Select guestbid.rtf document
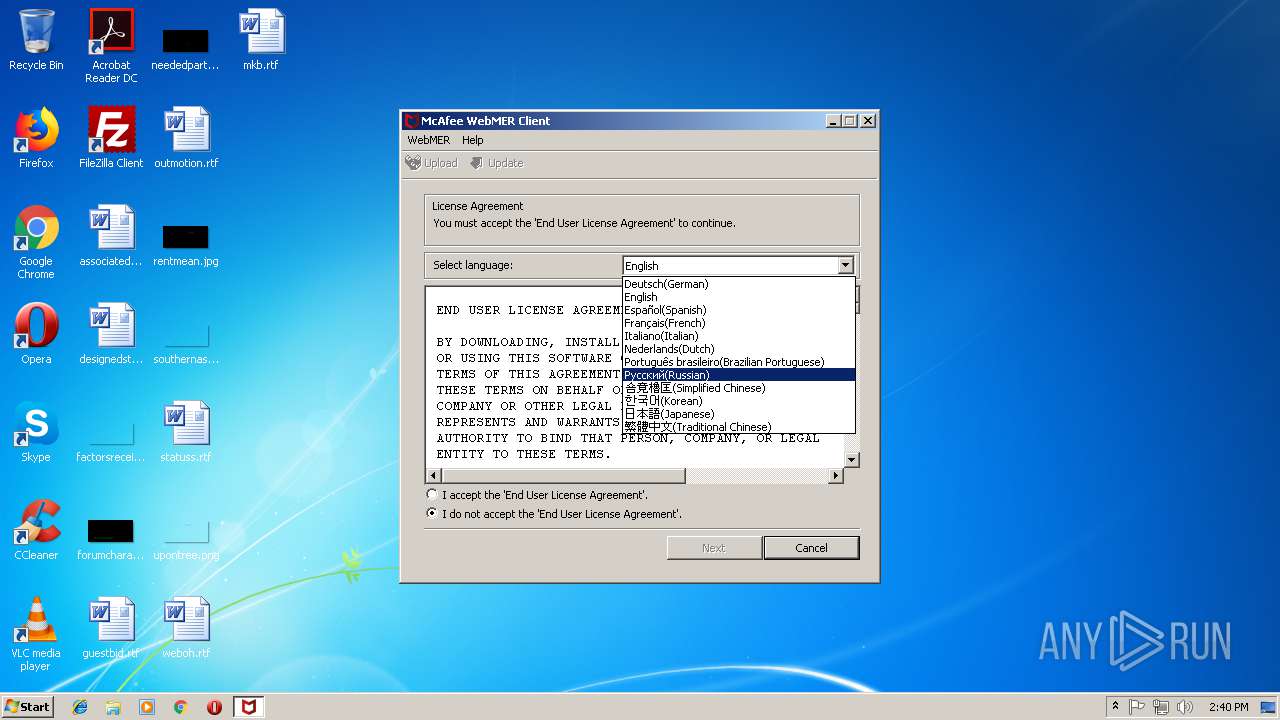 111,628
